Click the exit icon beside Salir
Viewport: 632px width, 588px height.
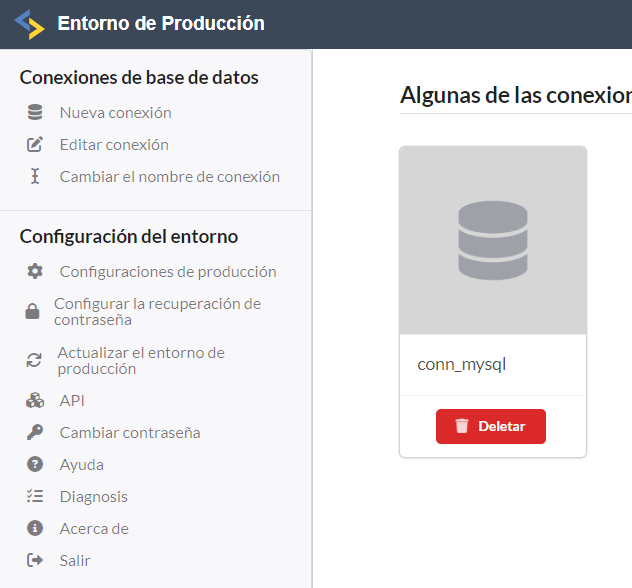coord(35,561)
